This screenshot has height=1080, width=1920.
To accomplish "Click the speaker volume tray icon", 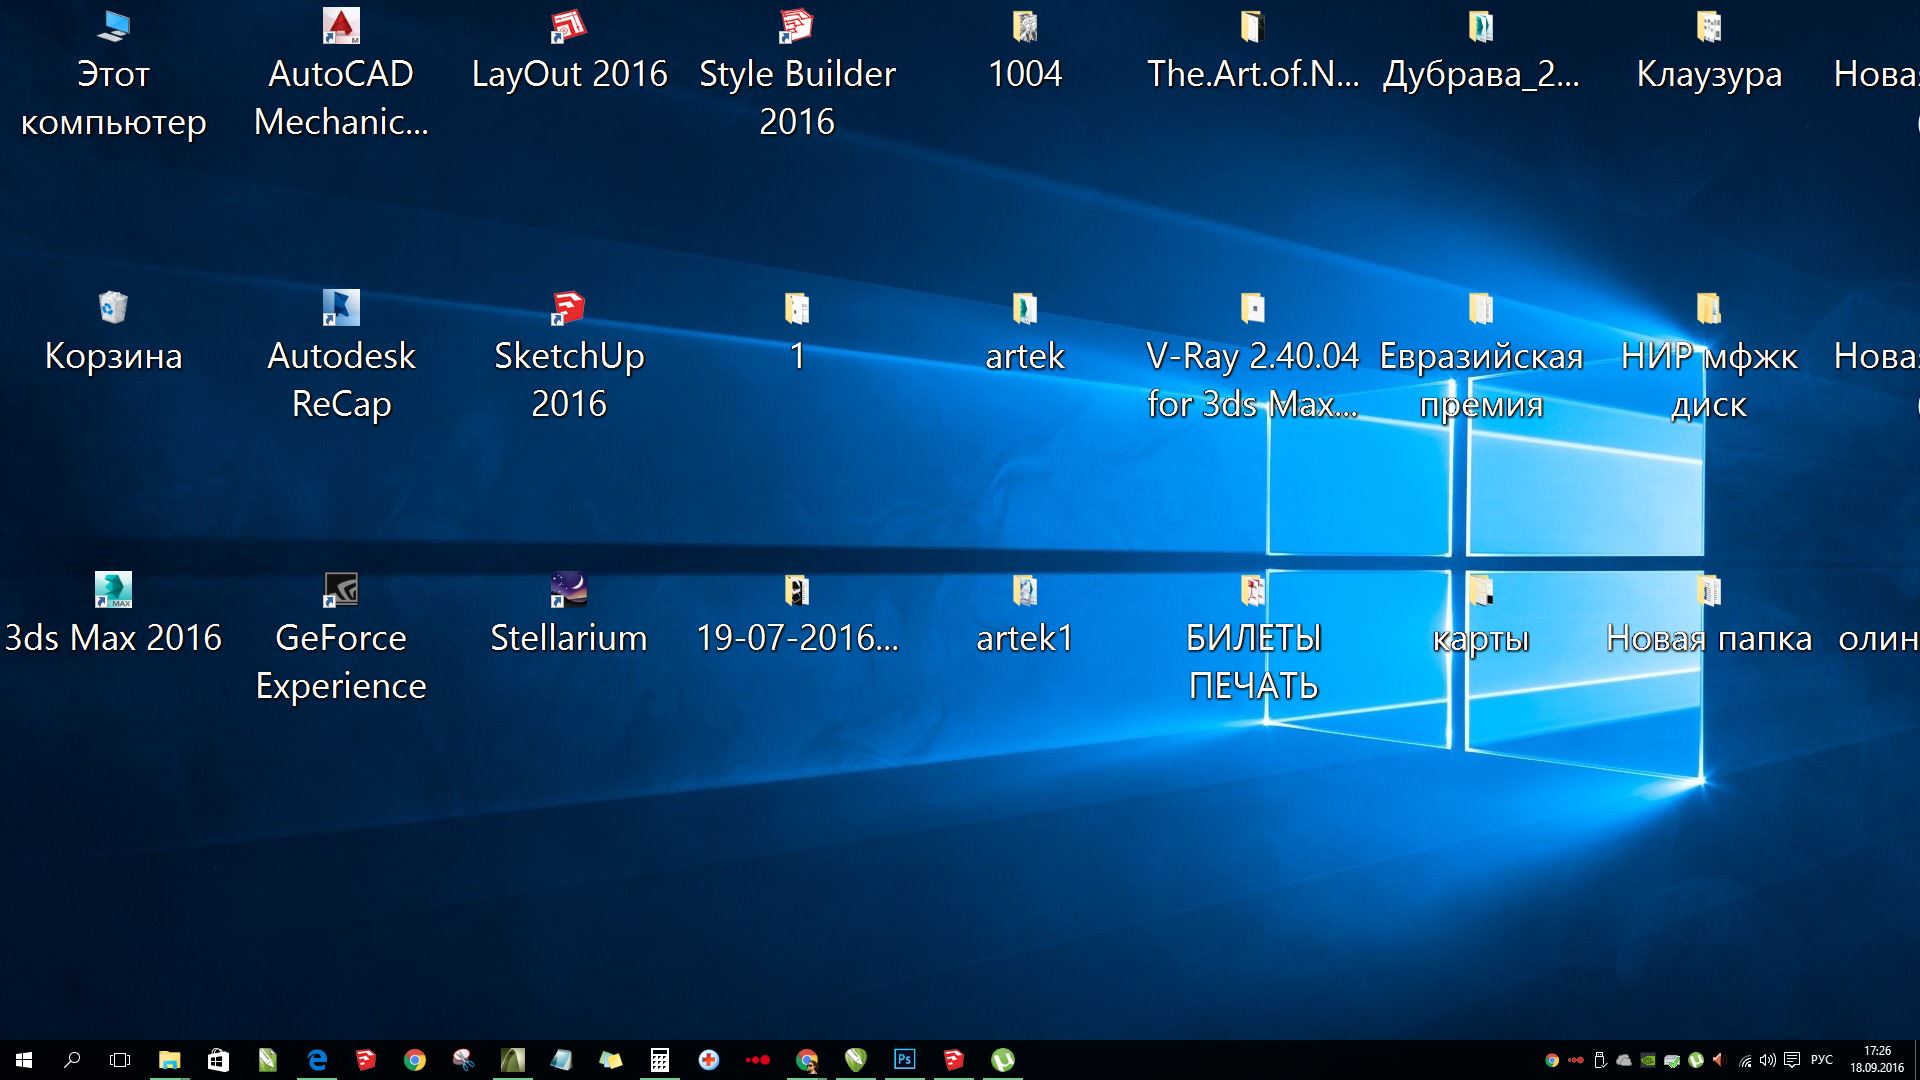I will point(1767,1060).
